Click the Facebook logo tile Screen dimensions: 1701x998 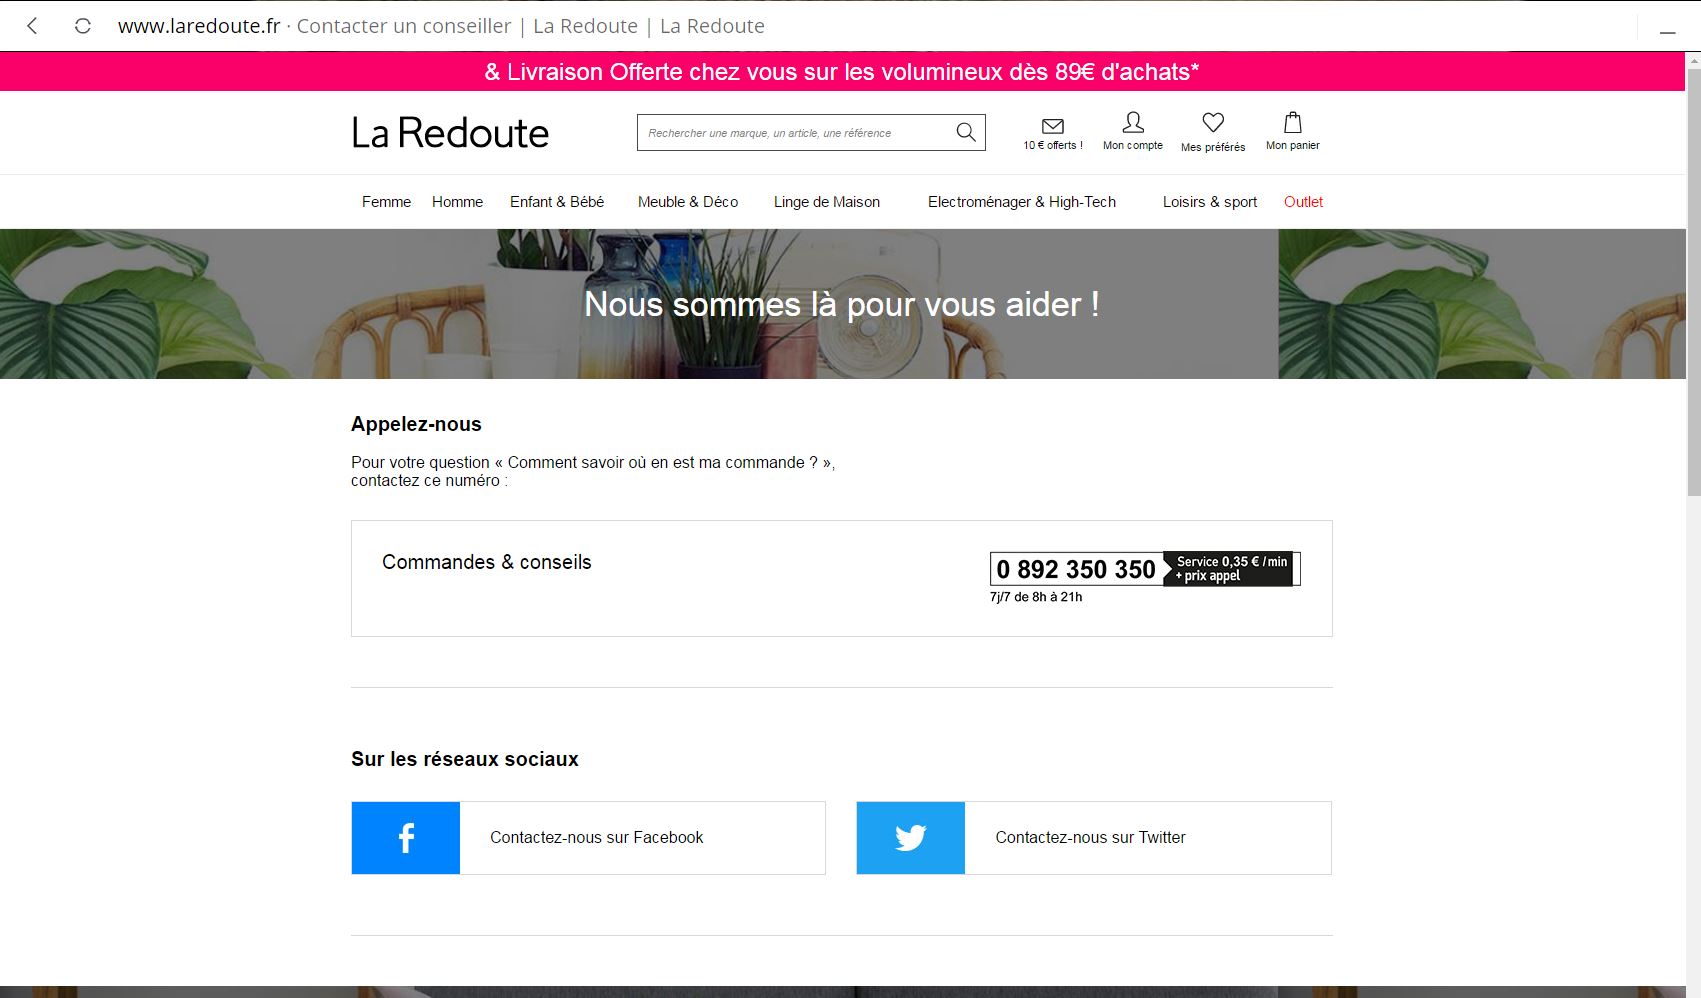(x=406, y=838)
